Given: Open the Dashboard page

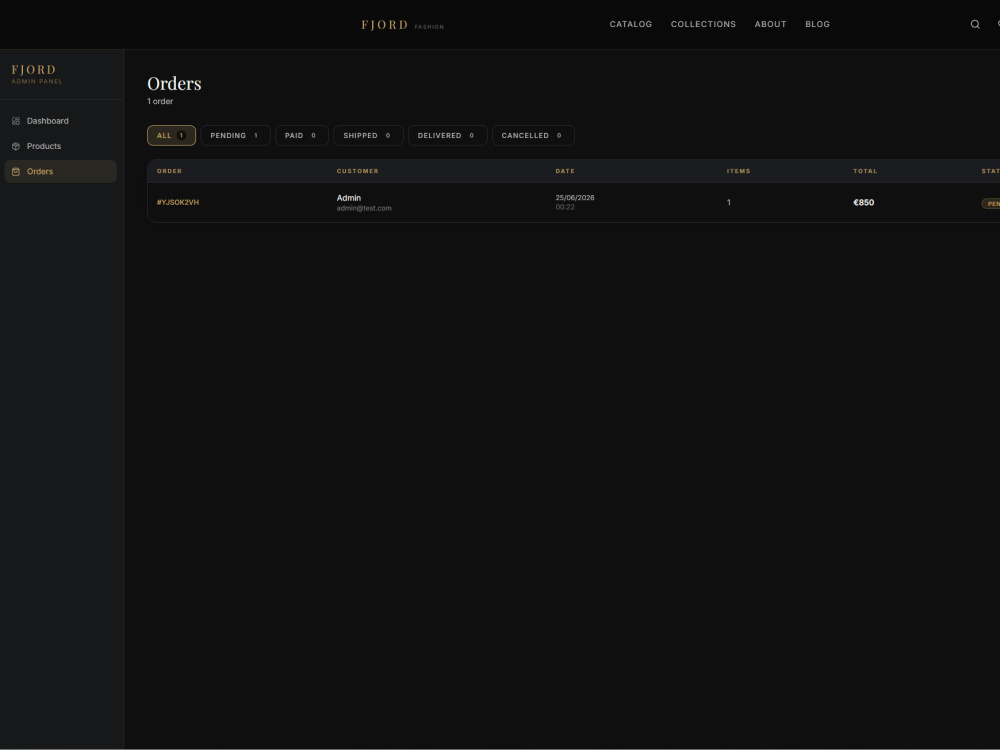Looking at the screenshot, I should [x=61, y=121].
